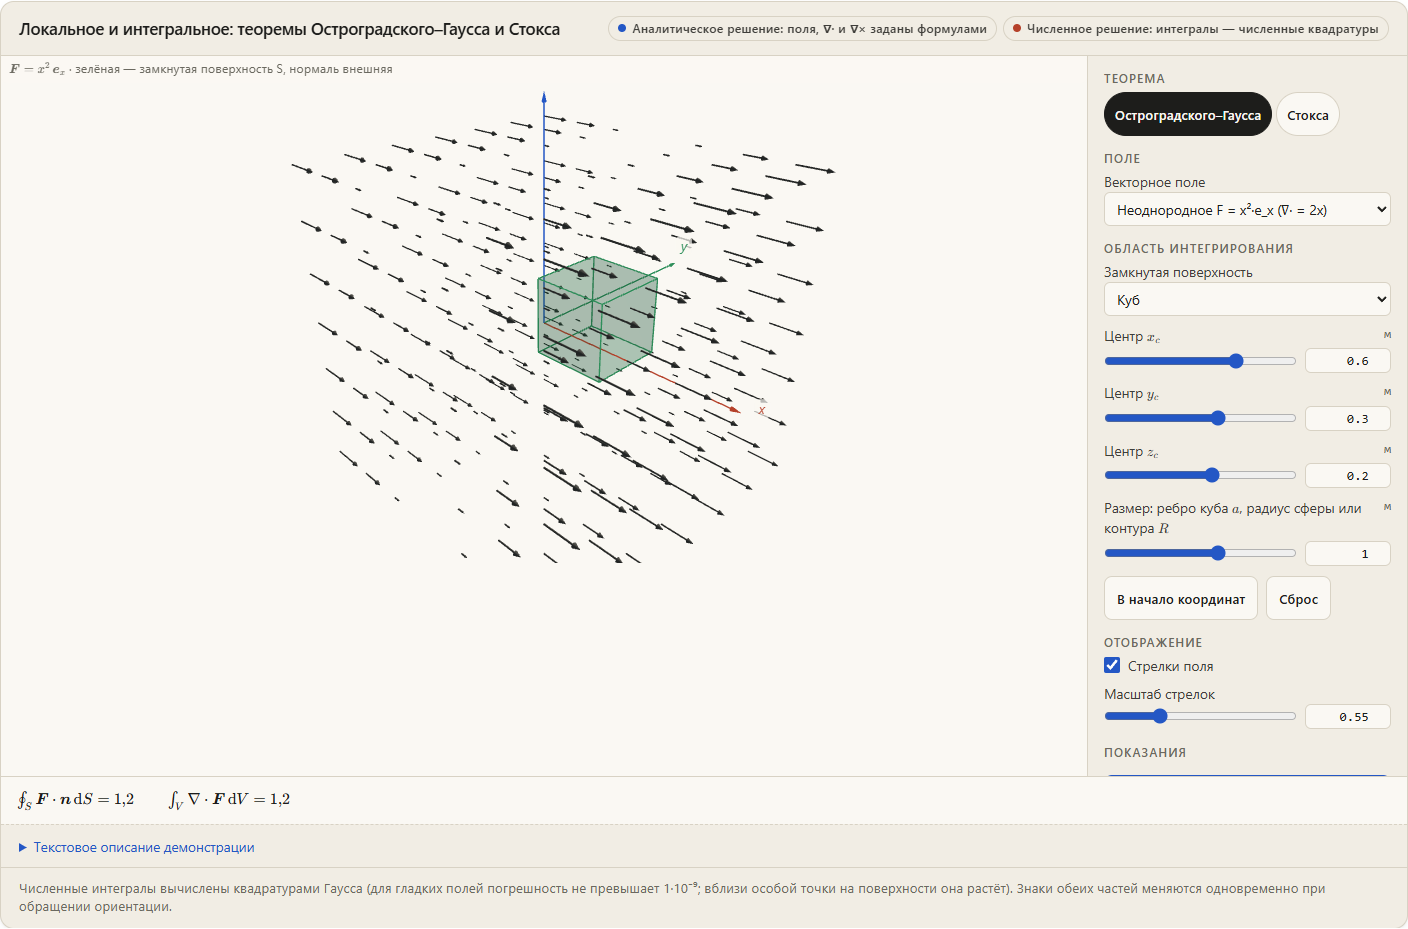Click the Центр x_c value field 0.6
Viewport: 1408px width, 929px height.
pyautogui.click(x=1347, y=361)
